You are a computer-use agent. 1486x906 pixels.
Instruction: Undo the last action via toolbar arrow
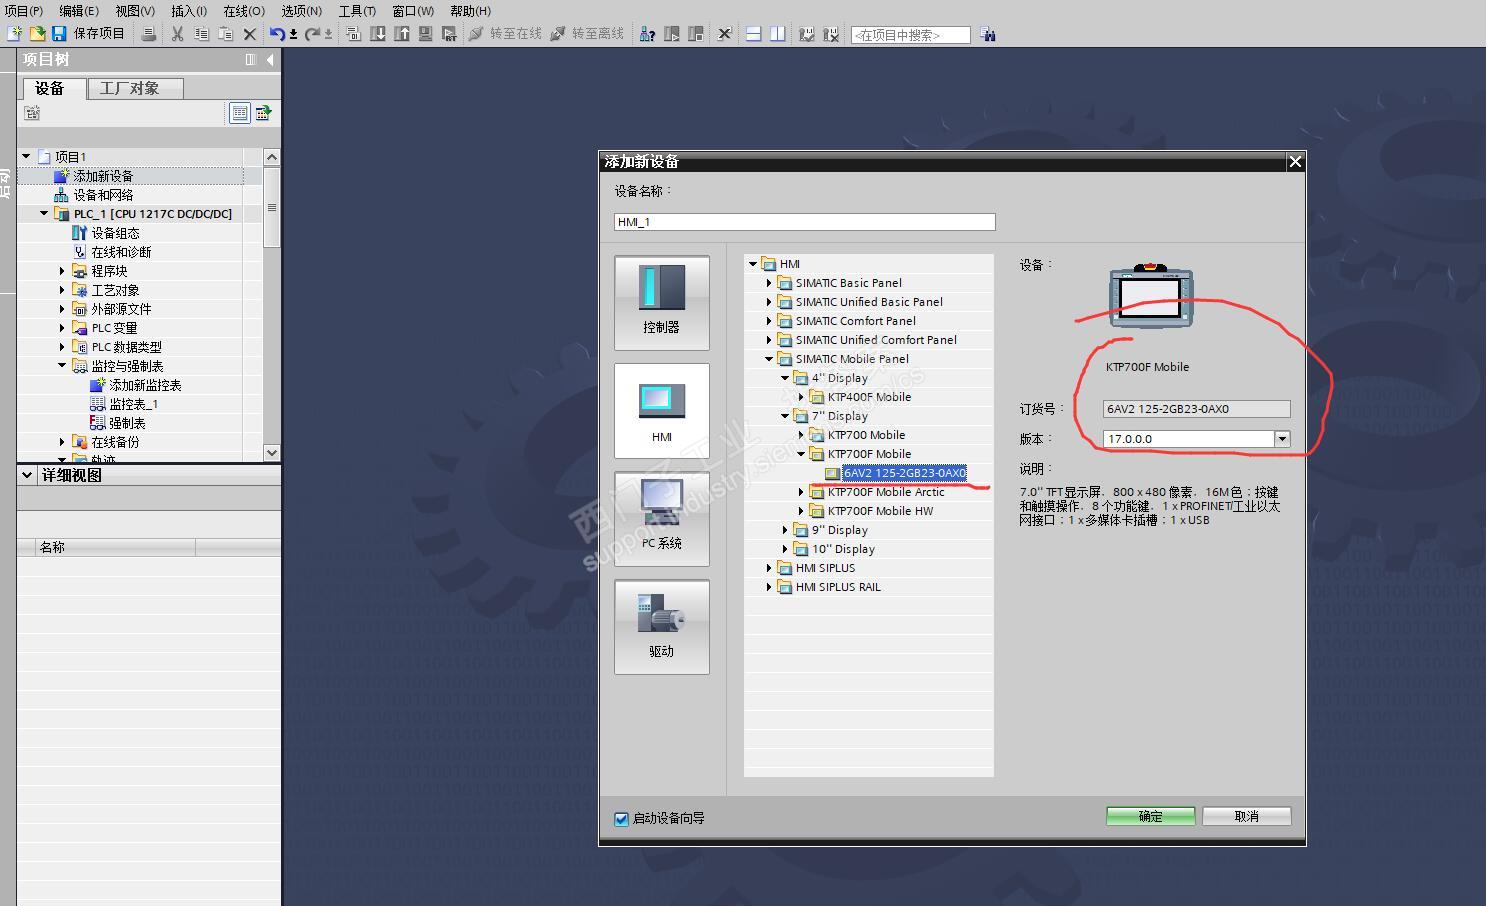(x=277, y=34)
